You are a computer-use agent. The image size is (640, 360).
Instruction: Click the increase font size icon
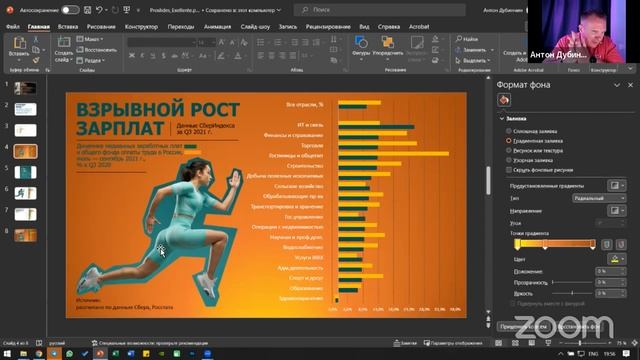[x=221, y=42]
